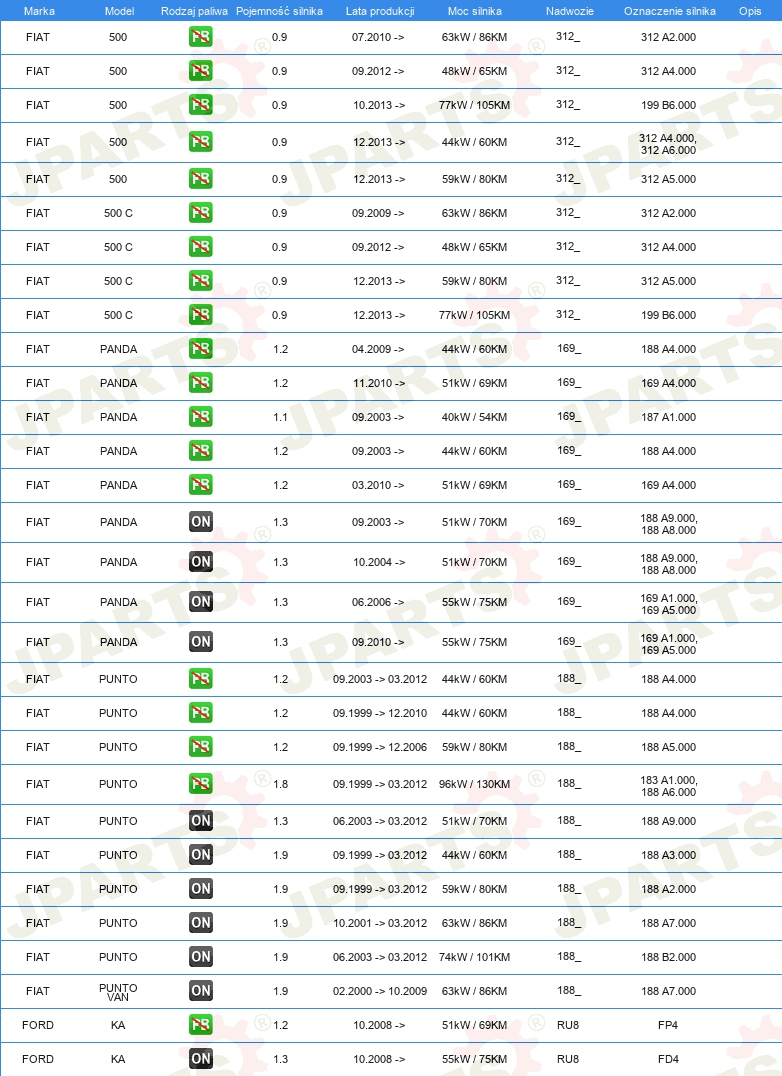Click petrol icon in 500 C 09.2009 row
The width and height of the screenshot is (782, 1076).
200,213
